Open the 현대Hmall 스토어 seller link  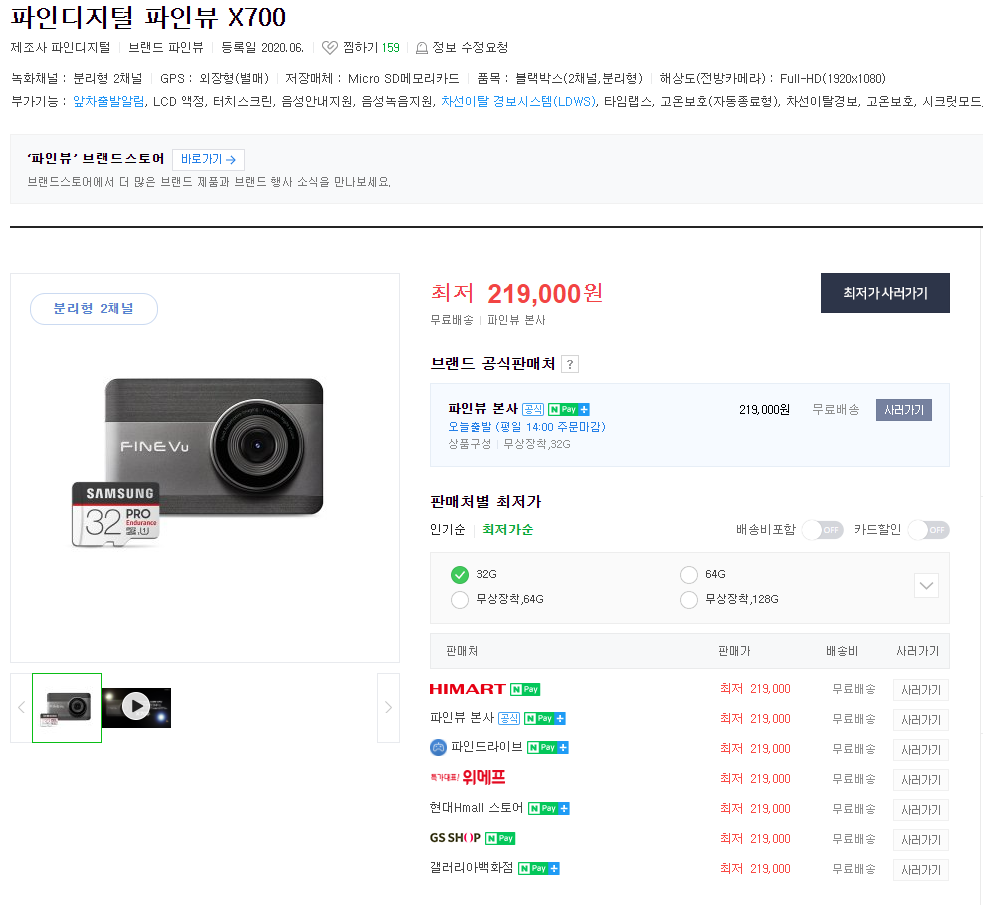(476, 808)
